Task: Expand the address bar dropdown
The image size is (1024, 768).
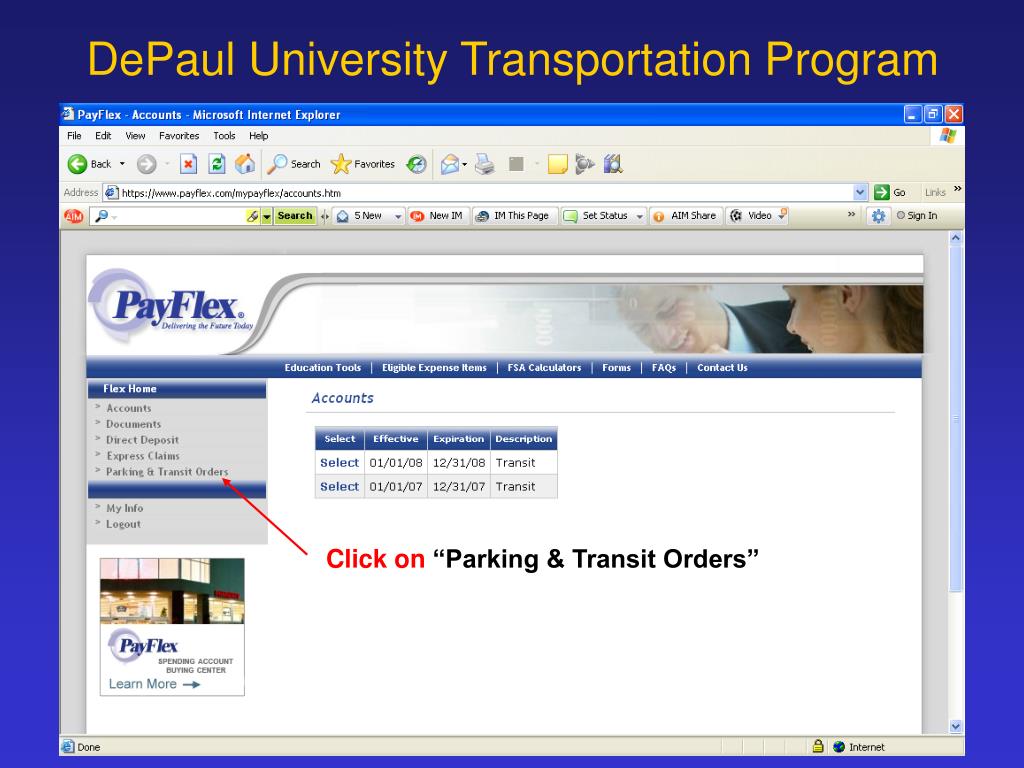Action: click(860, 192)
